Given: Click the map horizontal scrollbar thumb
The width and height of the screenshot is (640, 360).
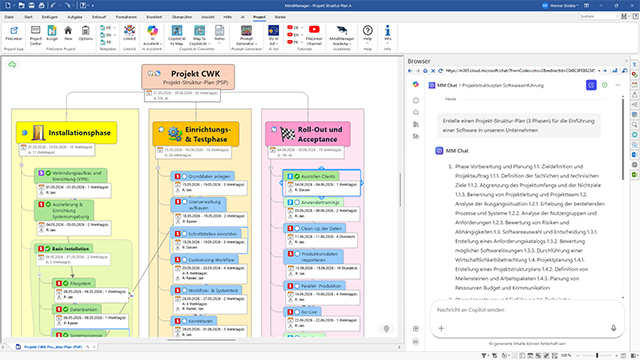Looking at the screenshot, I should click(x=201, y=340).
